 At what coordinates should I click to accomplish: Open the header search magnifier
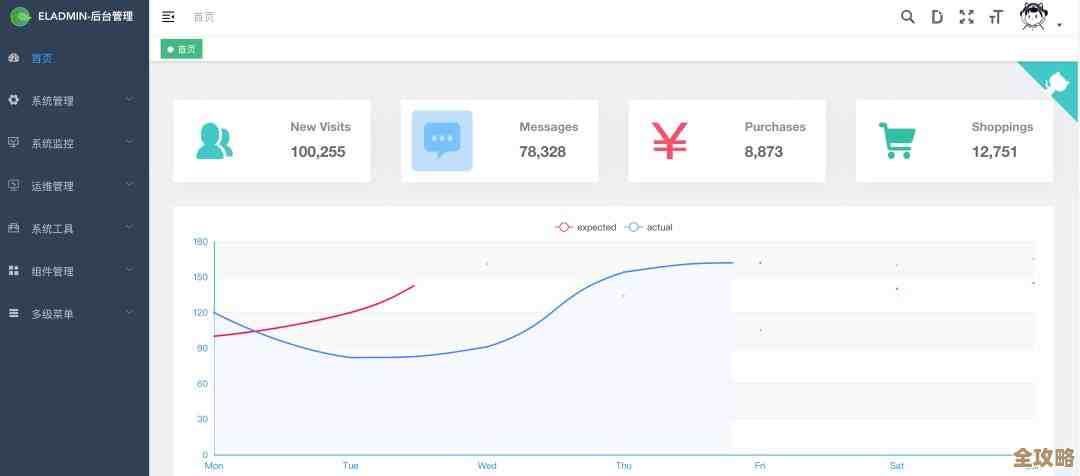tap(907, 17)
